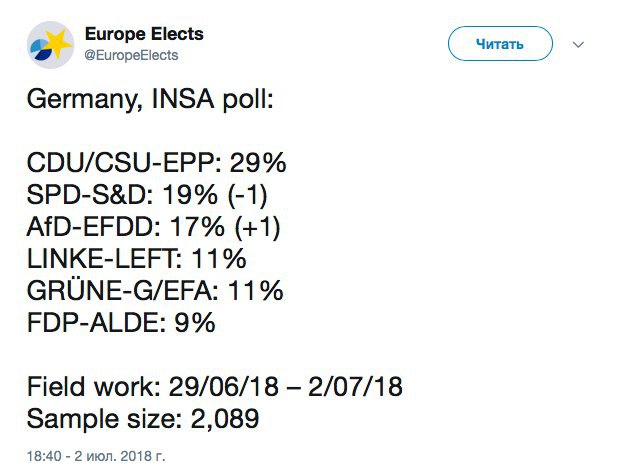Expand the tweet options chevron menu
Viewport: 622px width, 463px height.
point(578,44)
